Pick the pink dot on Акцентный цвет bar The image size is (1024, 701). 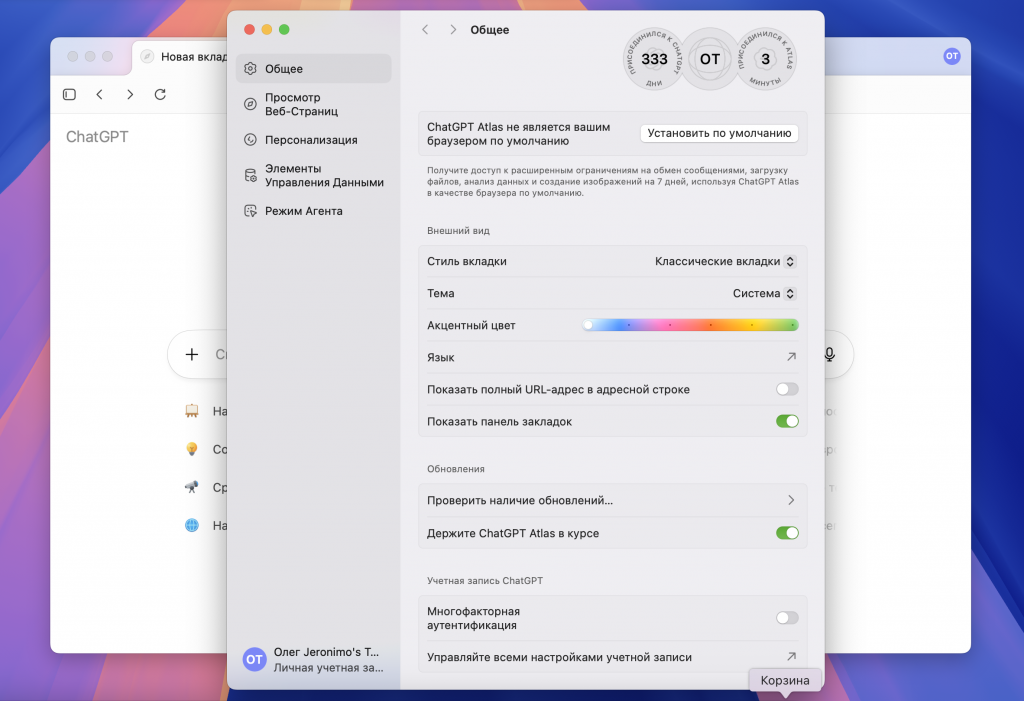tap(670, 325)
